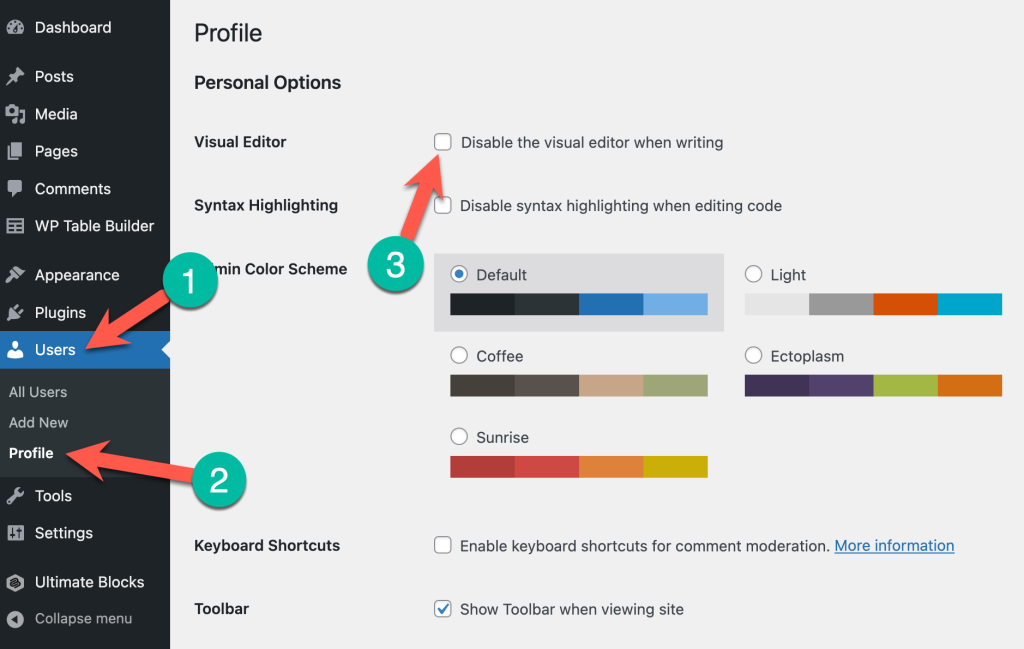Uncheck Show Toolbar when viewing site
Image resolution: width=1024 pixels, height=649 pixels.
point(443,609)
